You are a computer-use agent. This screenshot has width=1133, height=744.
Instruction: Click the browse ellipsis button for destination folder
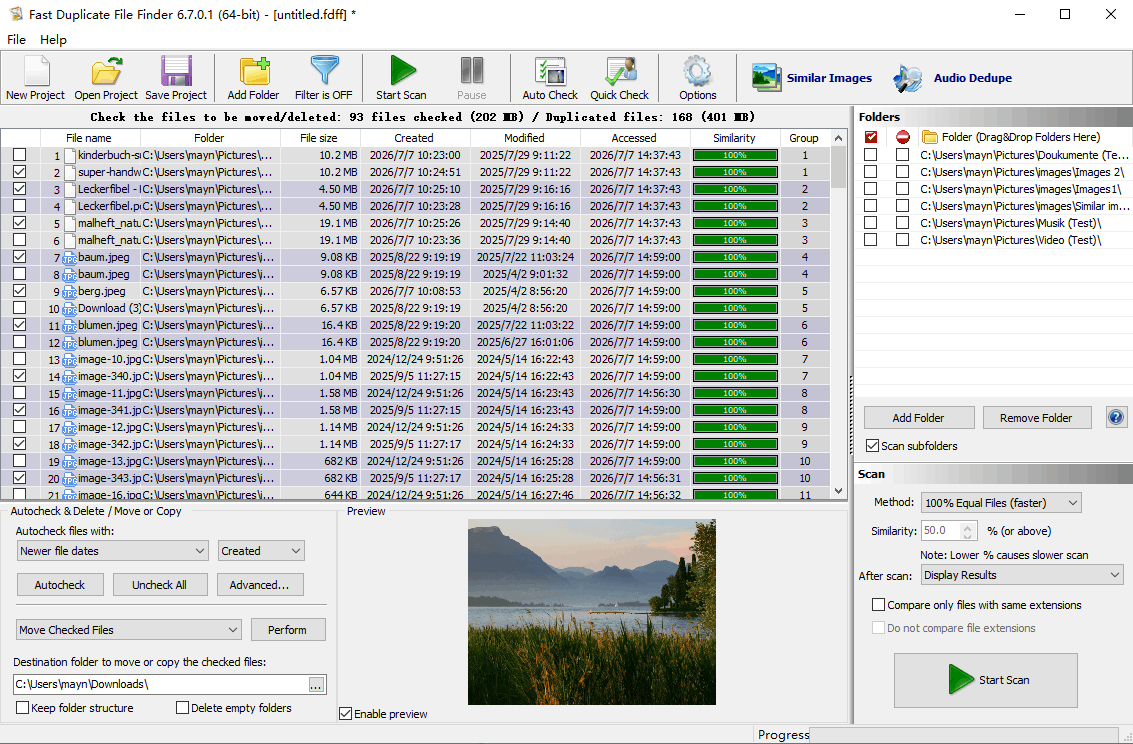pyautogui.click(x=316, y=685)
